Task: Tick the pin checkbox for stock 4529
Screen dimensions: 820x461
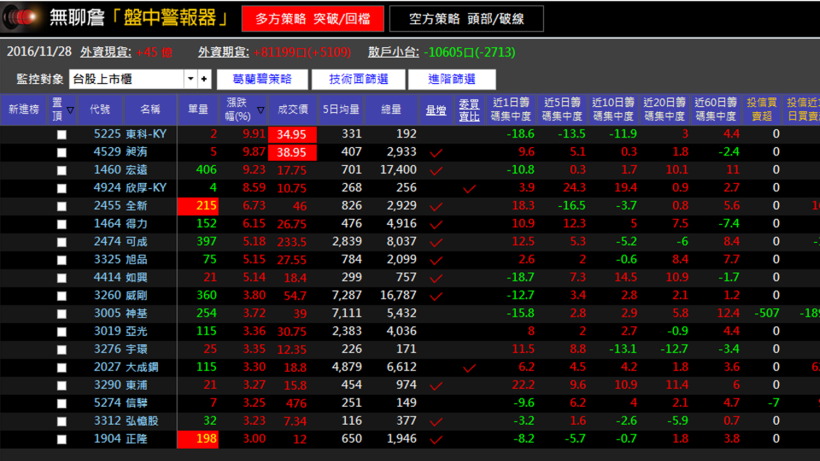Action: point(62,153)
